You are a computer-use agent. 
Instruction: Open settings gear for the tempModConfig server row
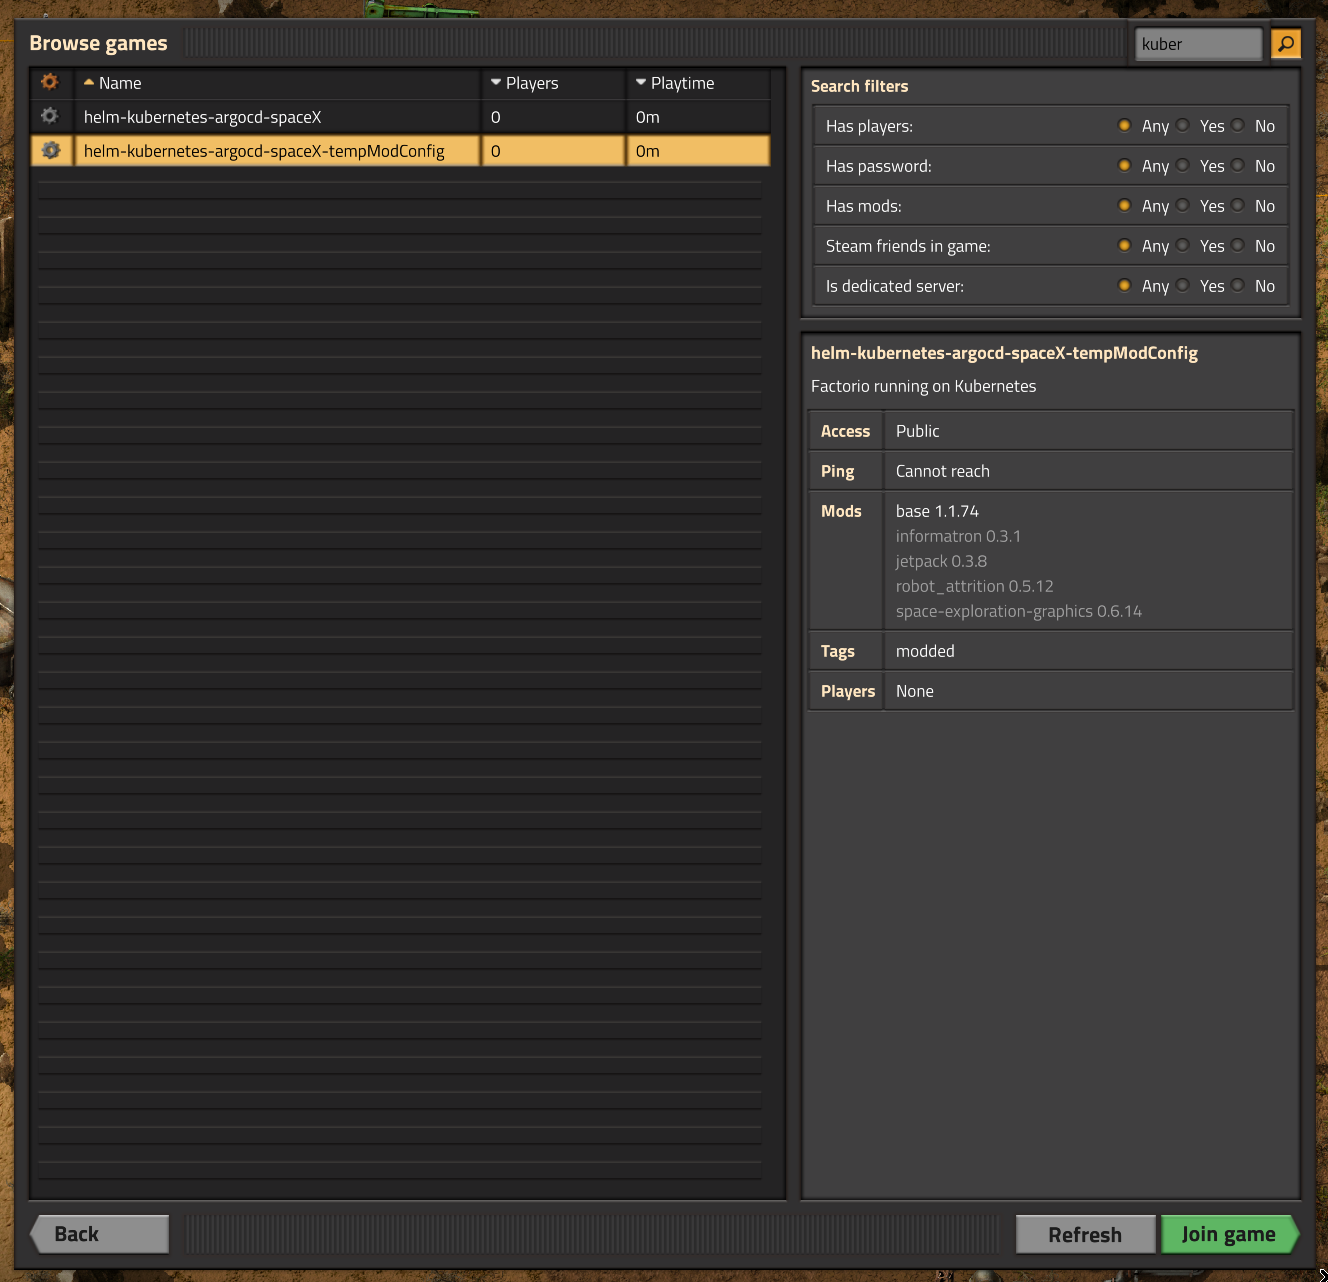point(51,150)
